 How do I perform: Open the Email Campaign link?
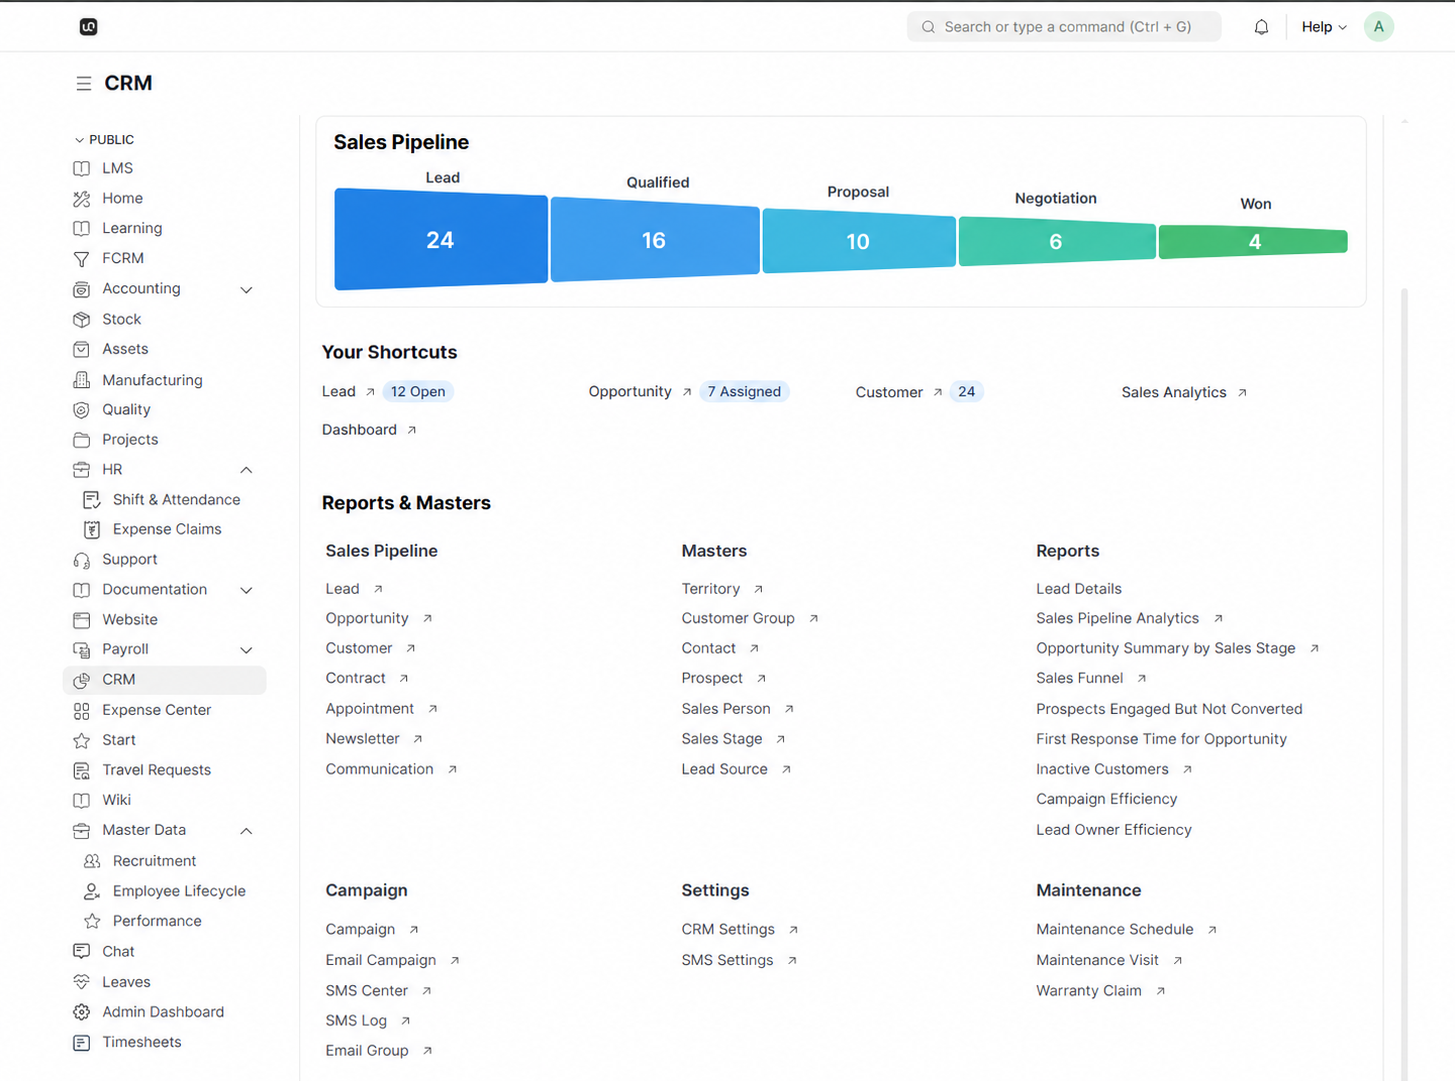pos(392,960)
